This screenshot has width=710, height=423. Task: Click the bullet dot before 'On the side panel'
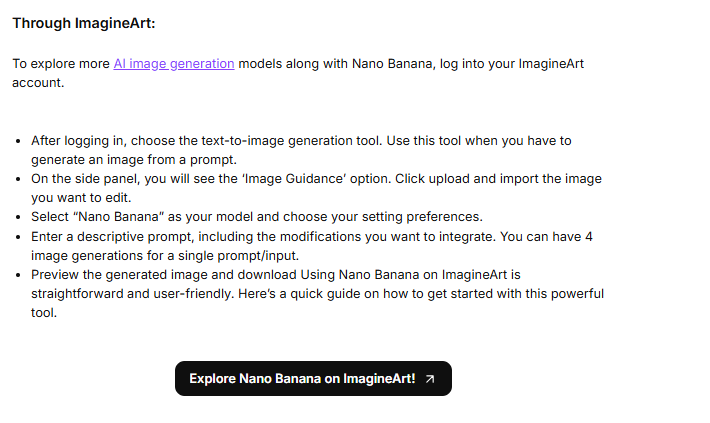coord(19,180)
